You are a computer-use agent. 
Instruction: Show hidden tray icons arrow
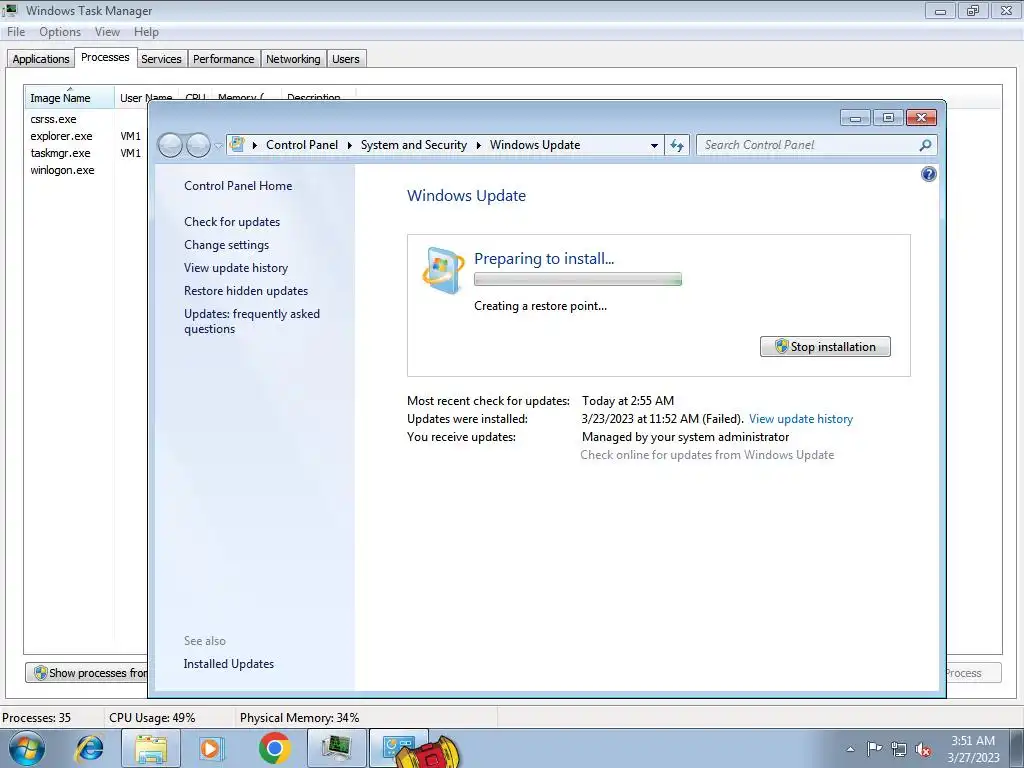click(x=850, y=749)
